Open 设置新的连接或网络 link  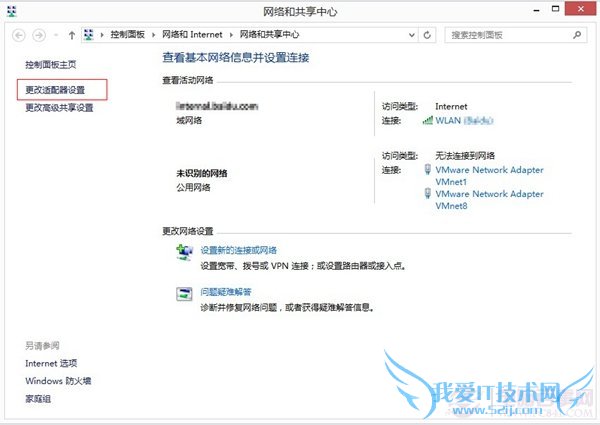coord(239,250)
